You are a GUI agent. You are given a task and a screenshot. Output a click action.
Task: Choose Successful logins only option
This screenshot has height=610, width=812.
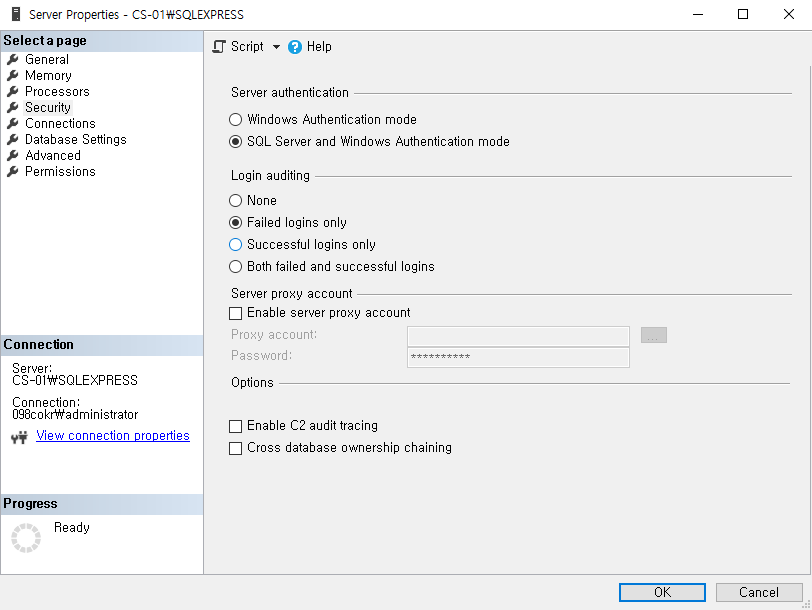point(236,245)
